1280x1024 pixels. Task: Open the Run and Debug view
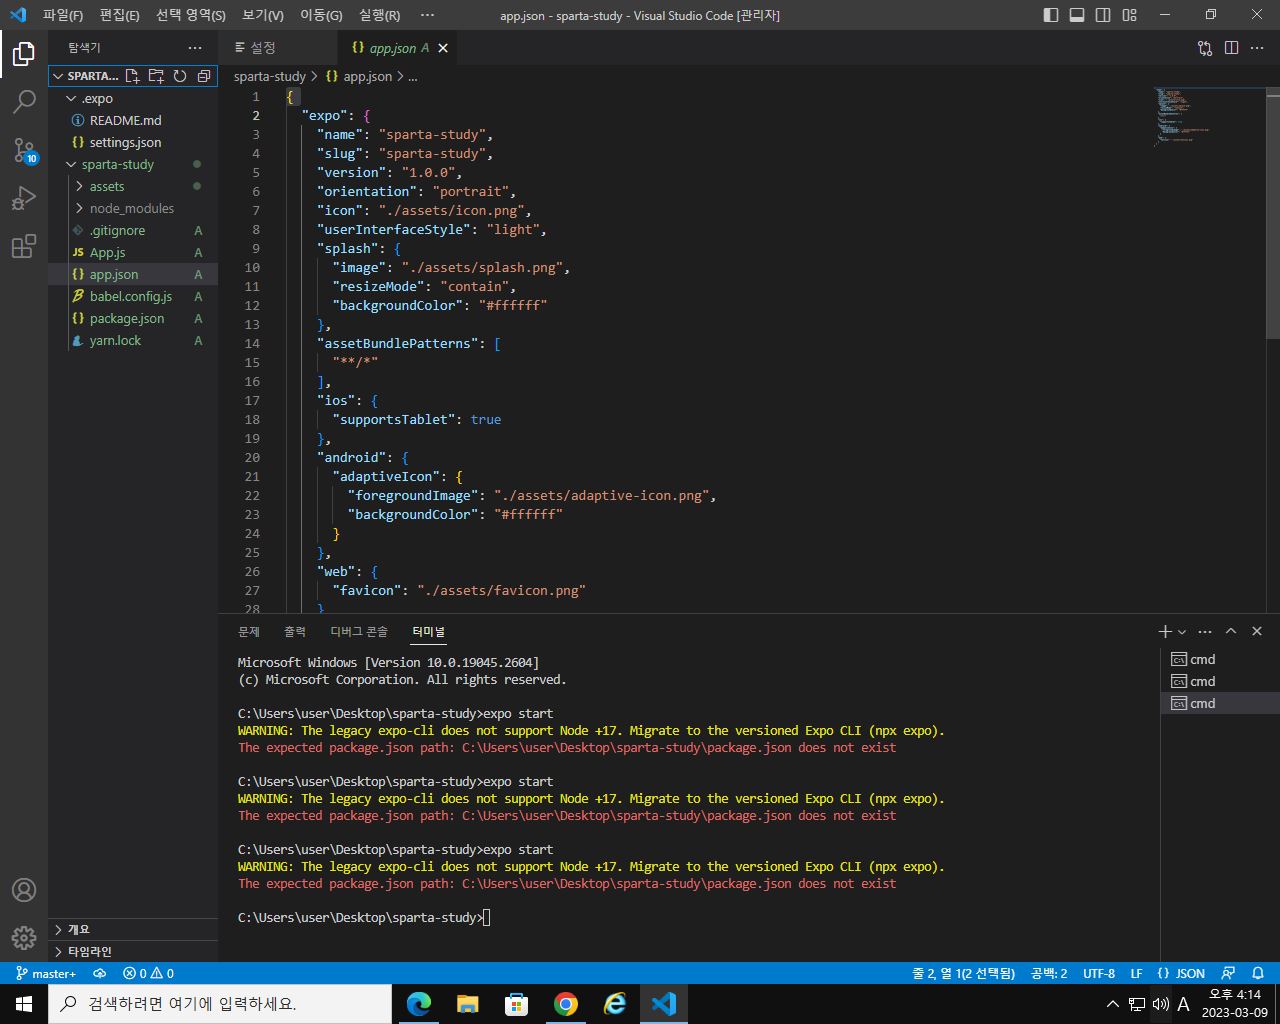24,198
